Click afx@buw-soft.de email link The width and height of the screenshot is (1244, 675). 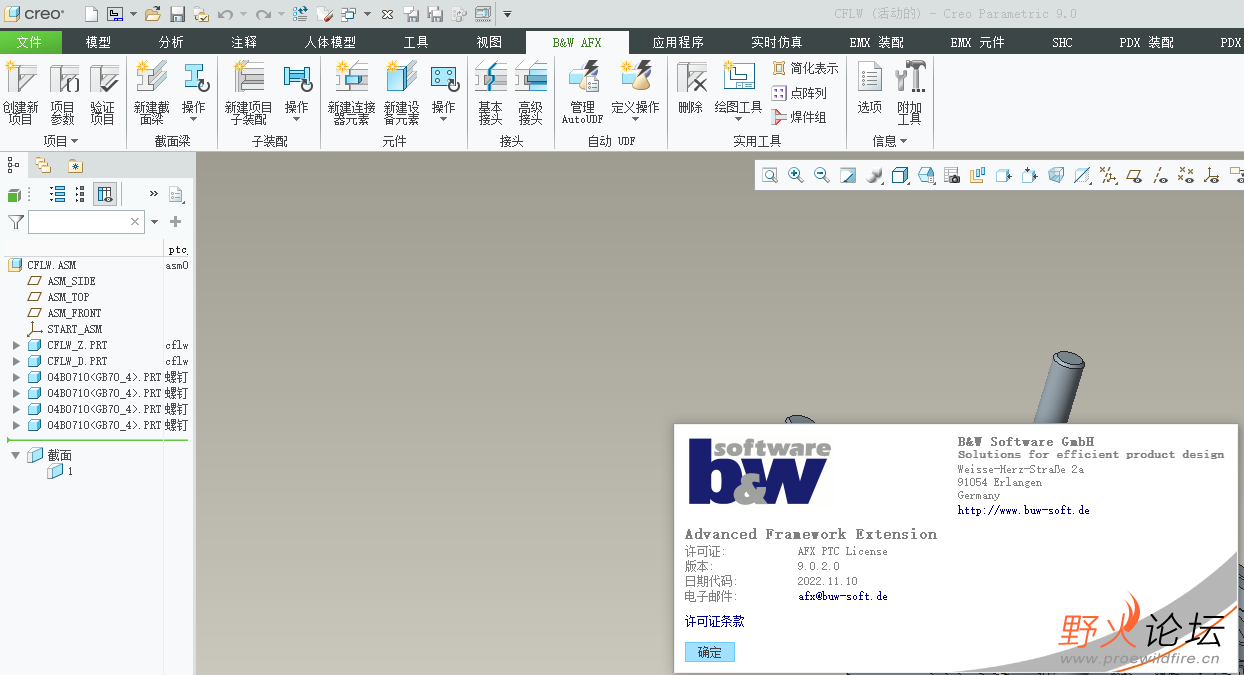842,596
